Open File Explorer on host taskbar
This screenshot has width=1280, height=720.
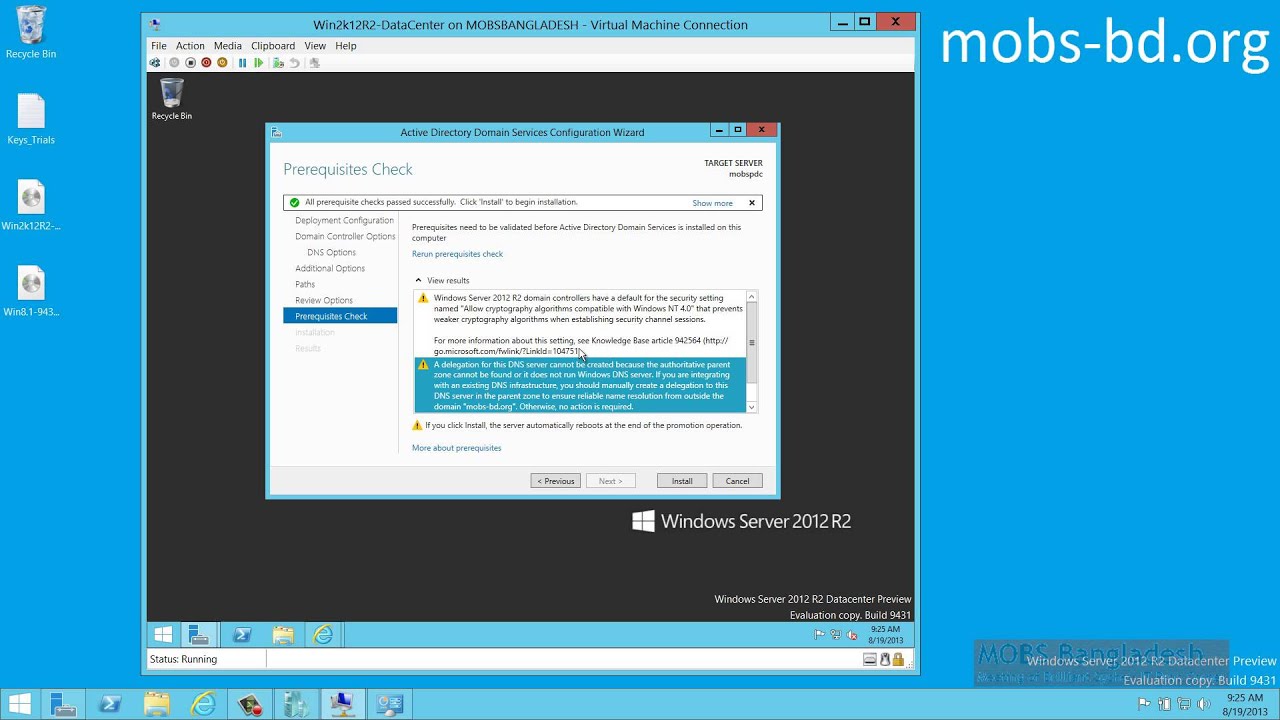[x=156, y=704]
